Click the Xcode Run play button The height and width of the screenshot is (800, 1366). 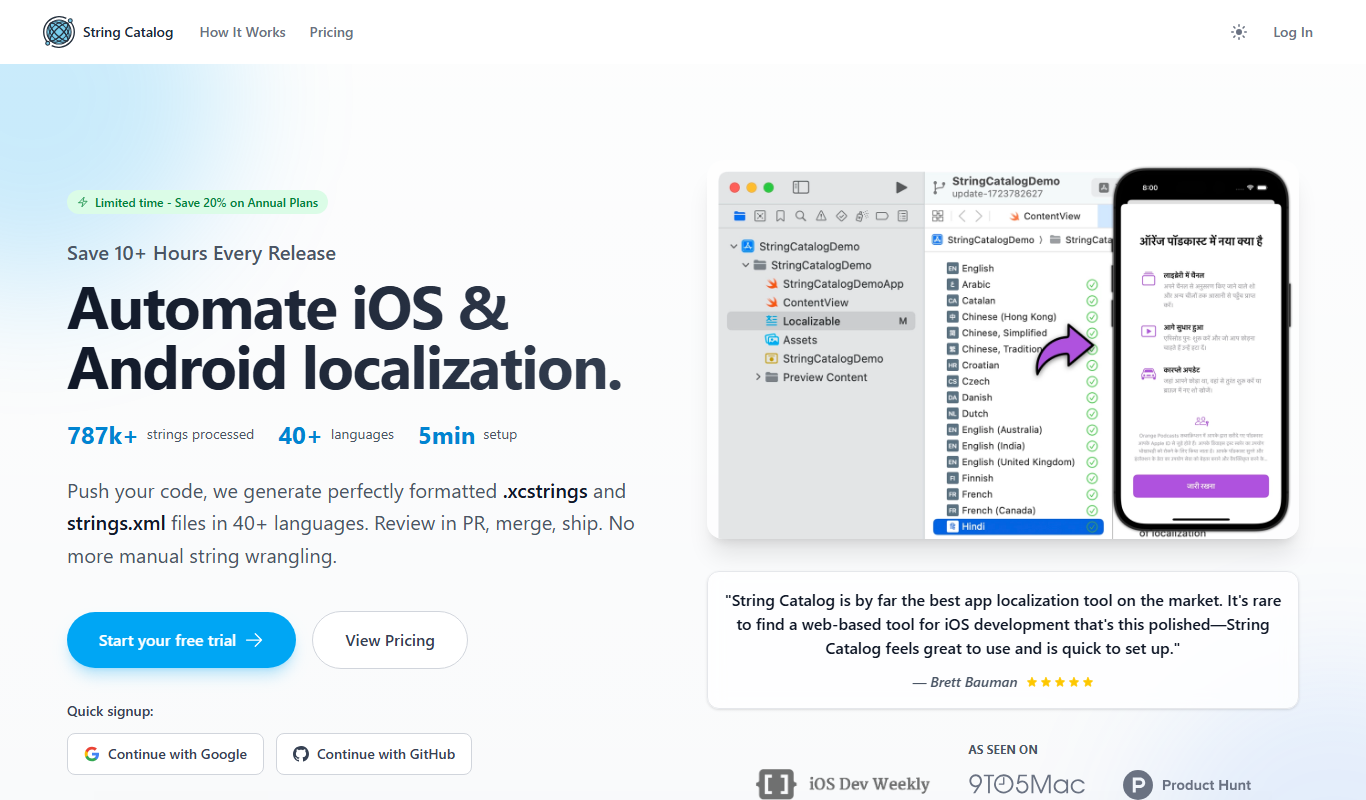click(x=901, y=187)
